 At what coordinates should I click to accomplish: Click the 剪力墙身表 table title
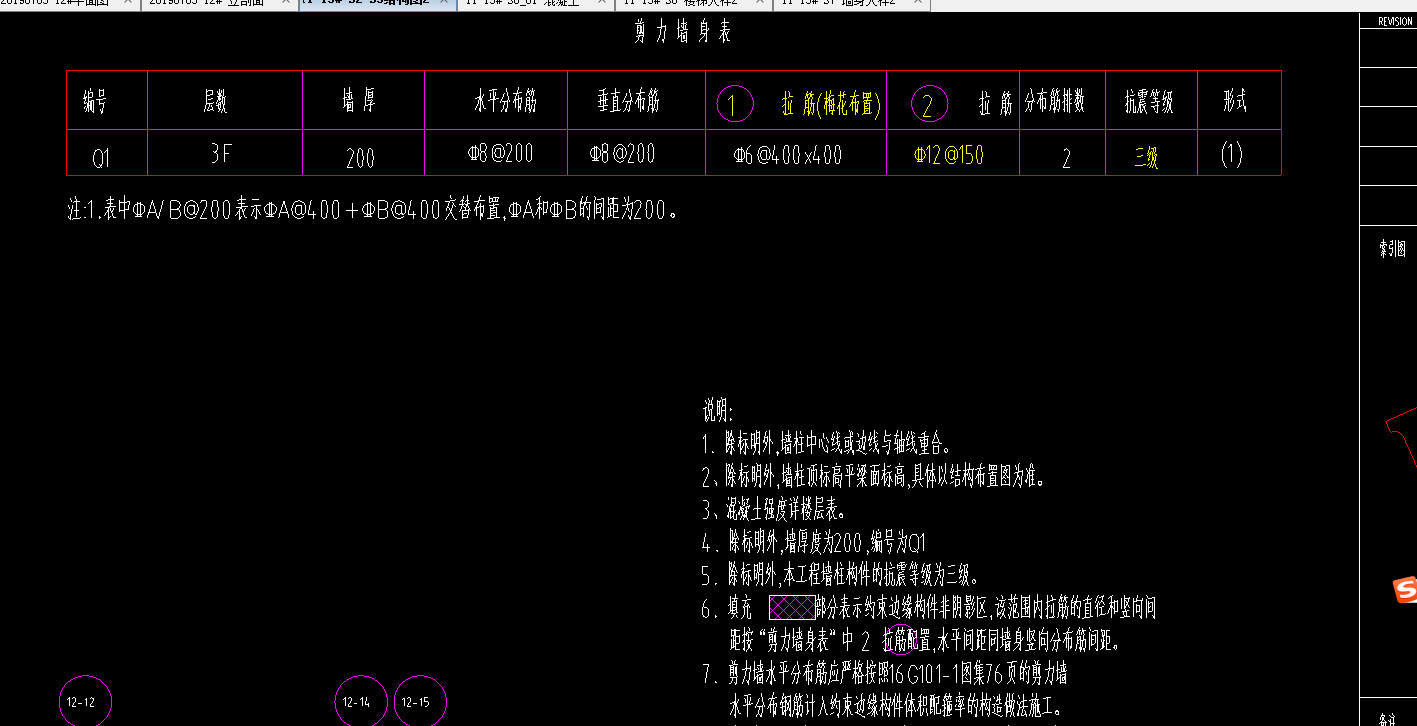click(683, 33)
